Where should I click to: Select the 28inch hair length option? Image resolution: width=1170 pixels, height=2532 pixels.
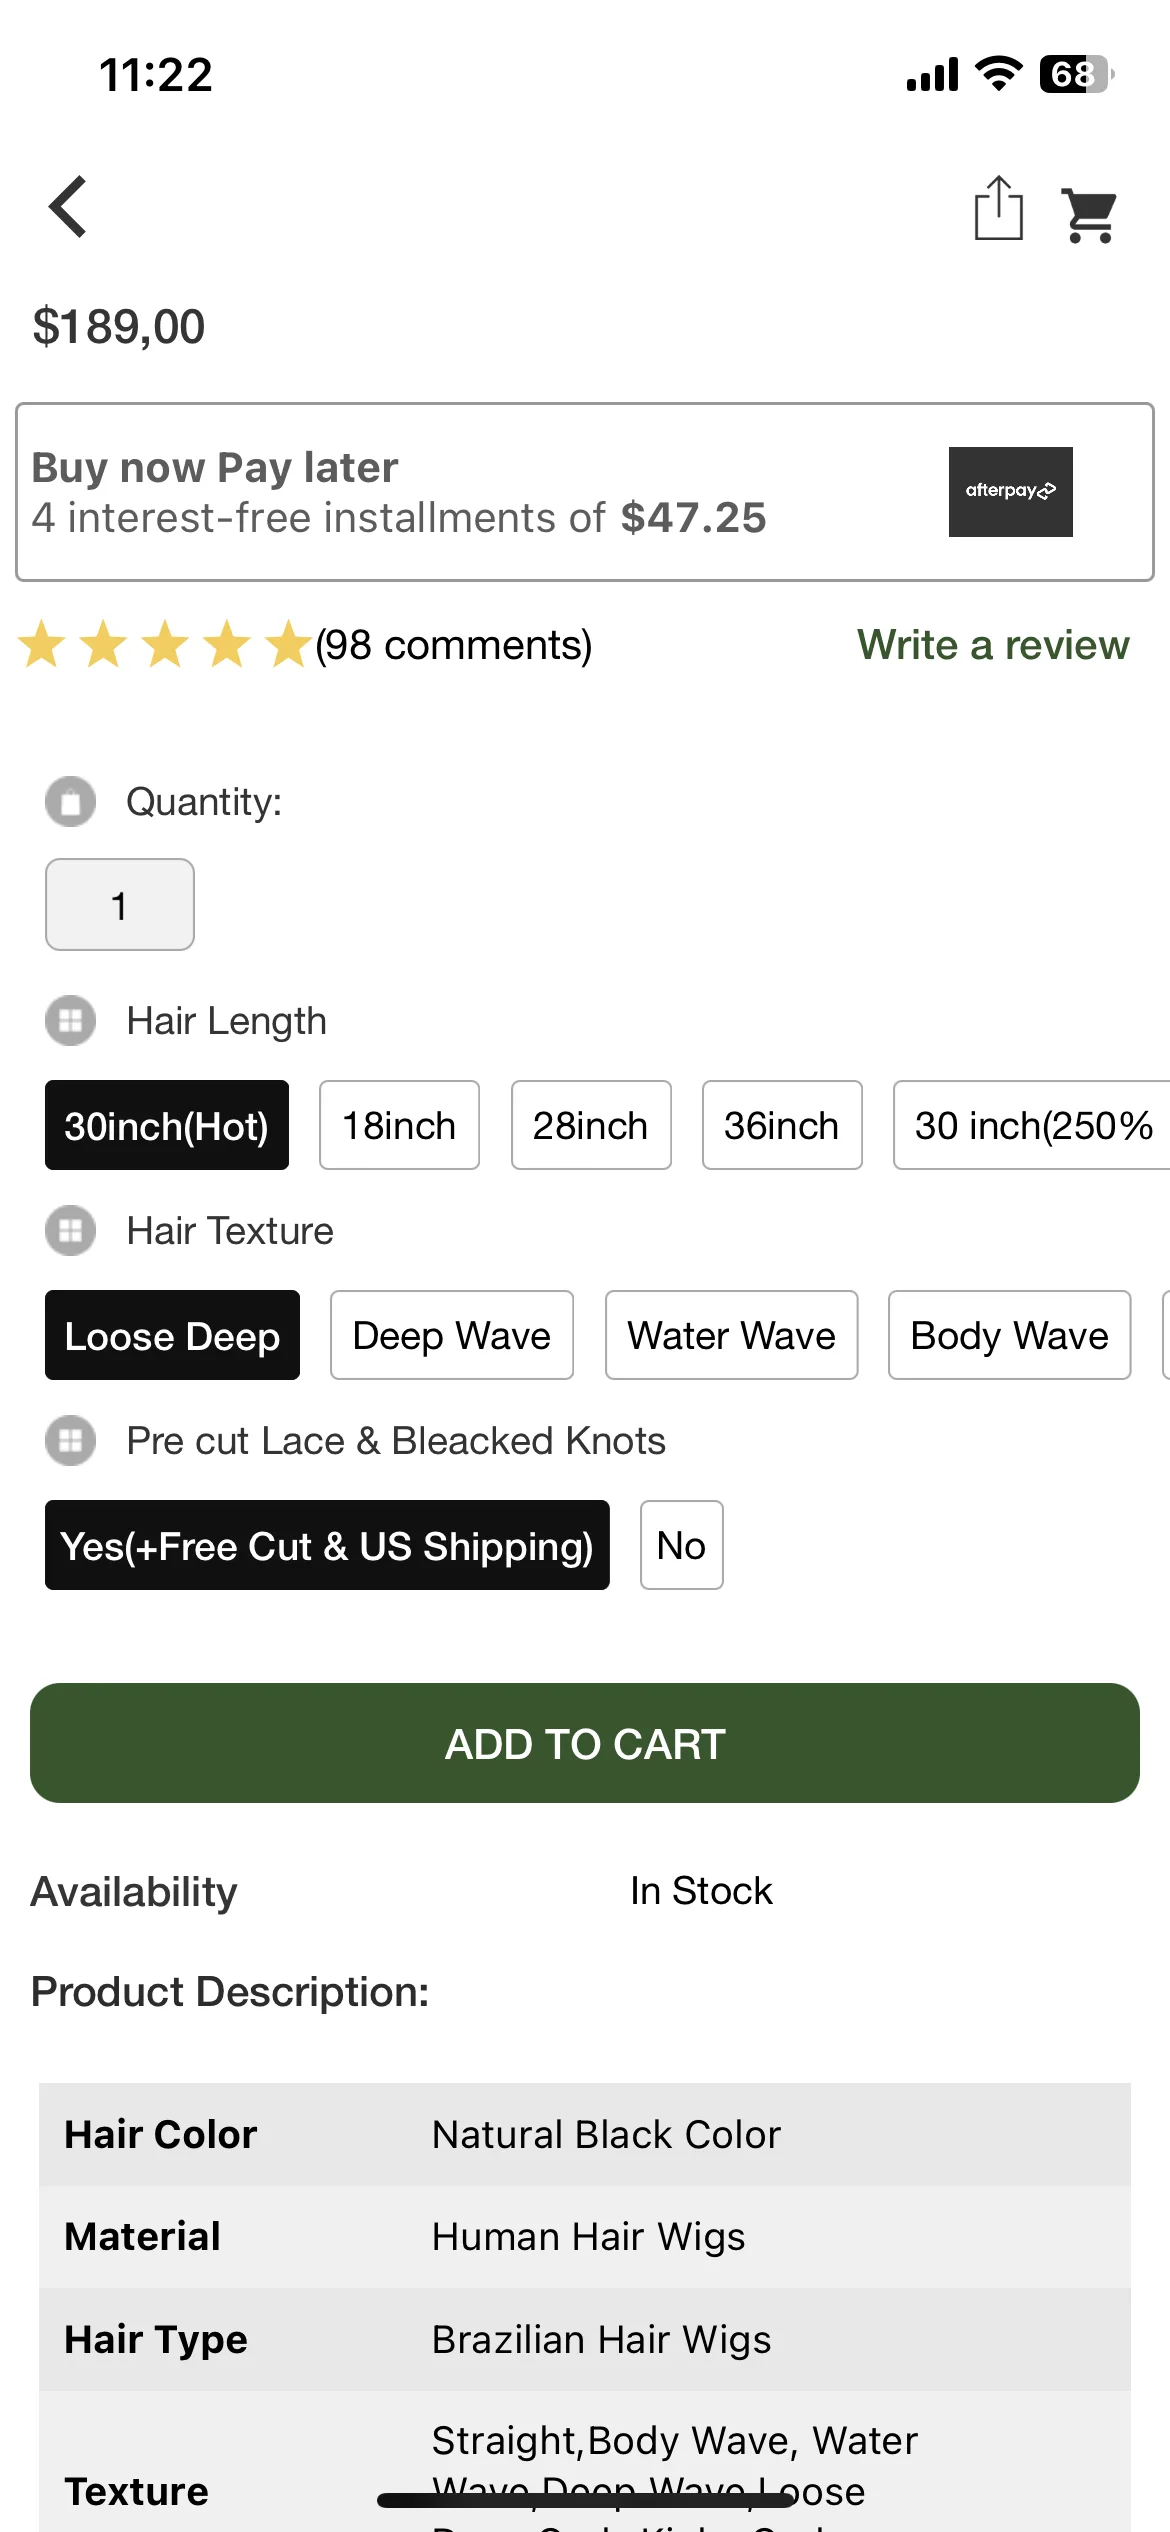pyautogui.click(x=591, y=1125)
